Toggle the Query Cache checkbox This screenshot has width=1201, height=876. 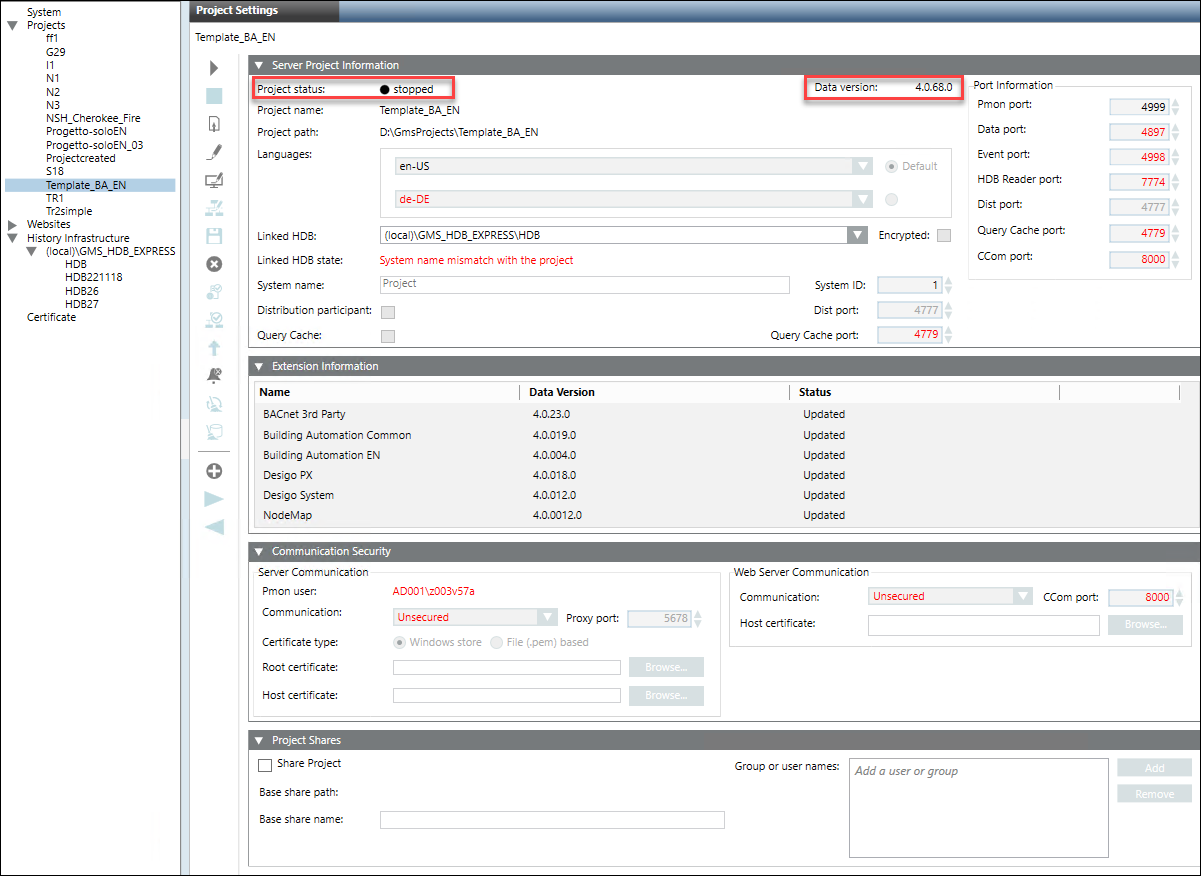[388, 336]
